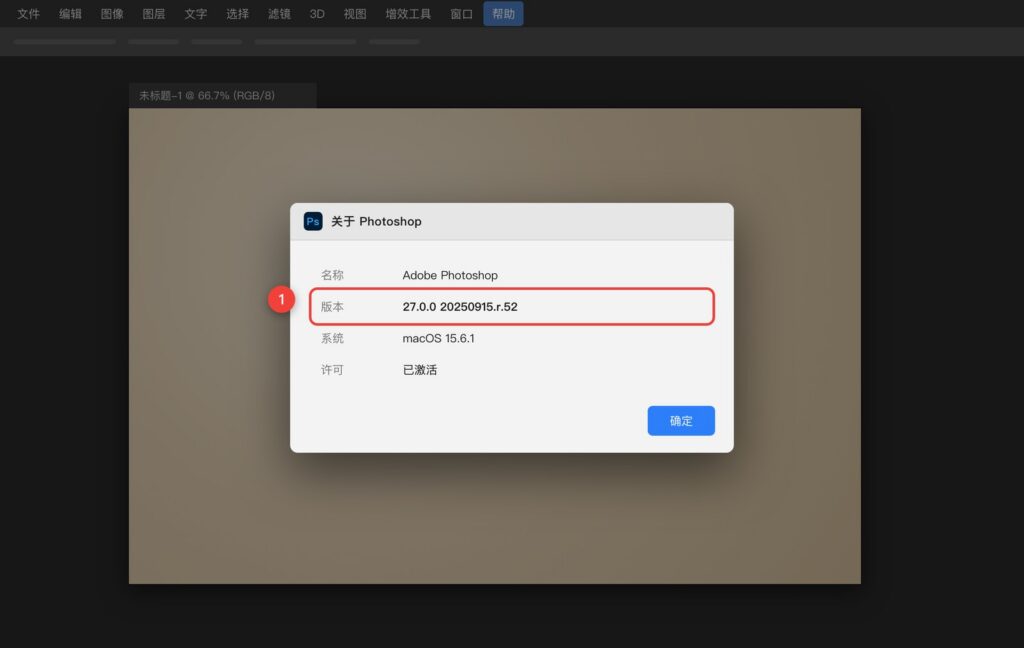Click the highlighted 帮助 menu

pos(503,14)
